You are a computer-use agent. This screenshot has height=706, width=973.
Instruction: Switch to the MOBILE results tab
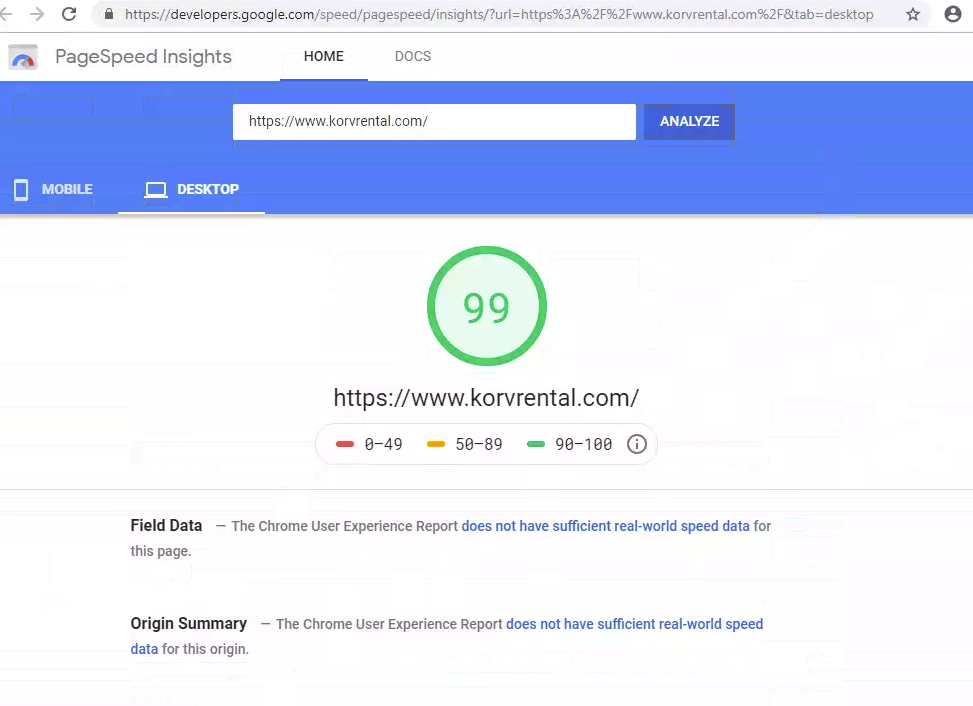coord(67,189)
